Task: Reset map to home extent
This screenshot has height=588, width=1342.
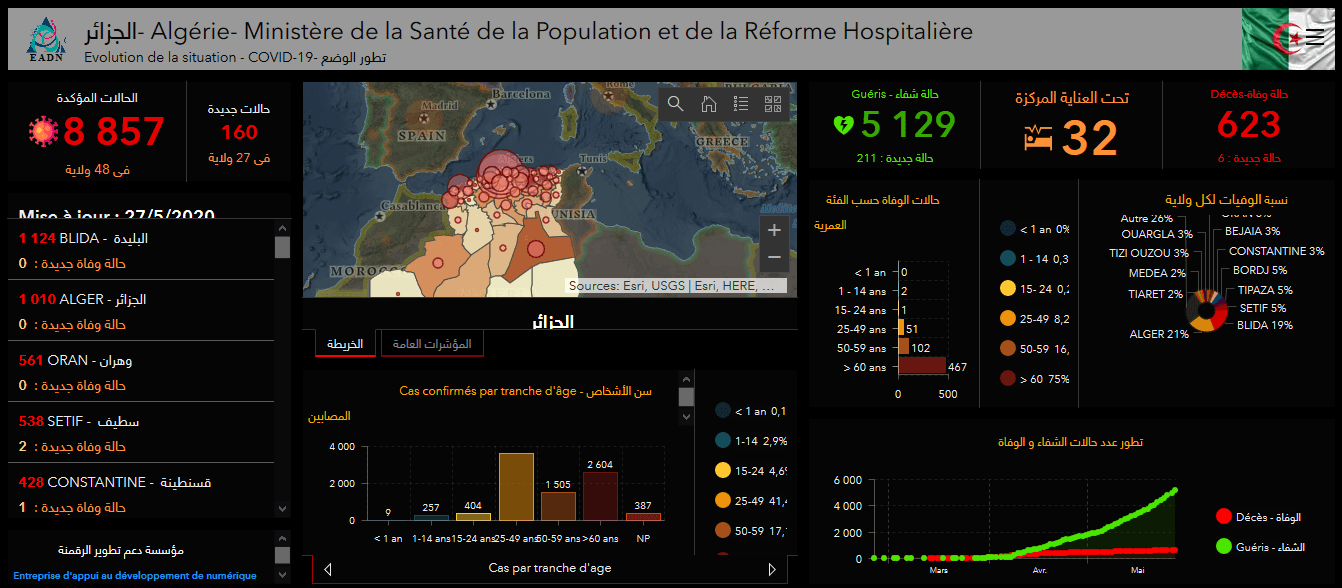Action: pyautogui.click(x=708, y=103)
